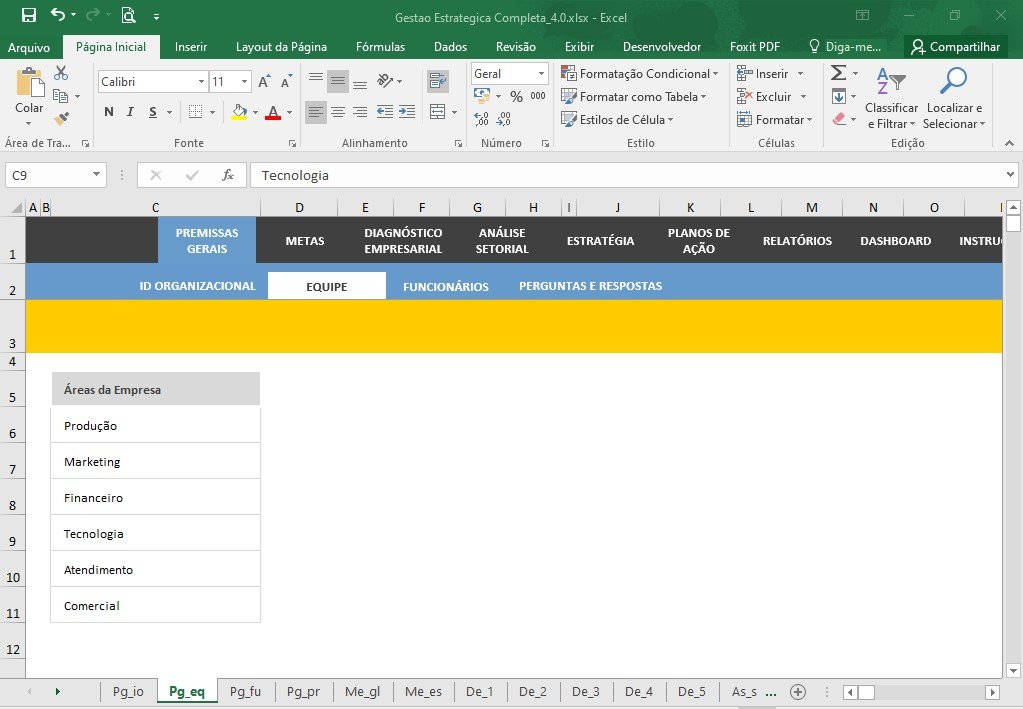Click the Save icon in quick access toolbar
Screen dimensions: 1023x709
tap(29, 15)
